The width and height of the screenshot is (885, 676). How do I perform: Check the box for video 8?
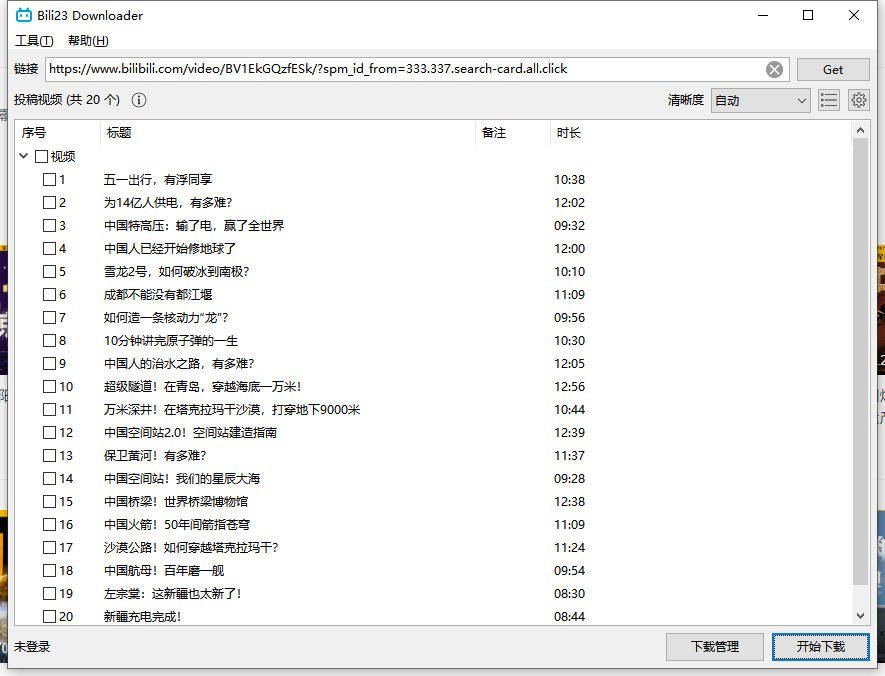tap(49, 341)
